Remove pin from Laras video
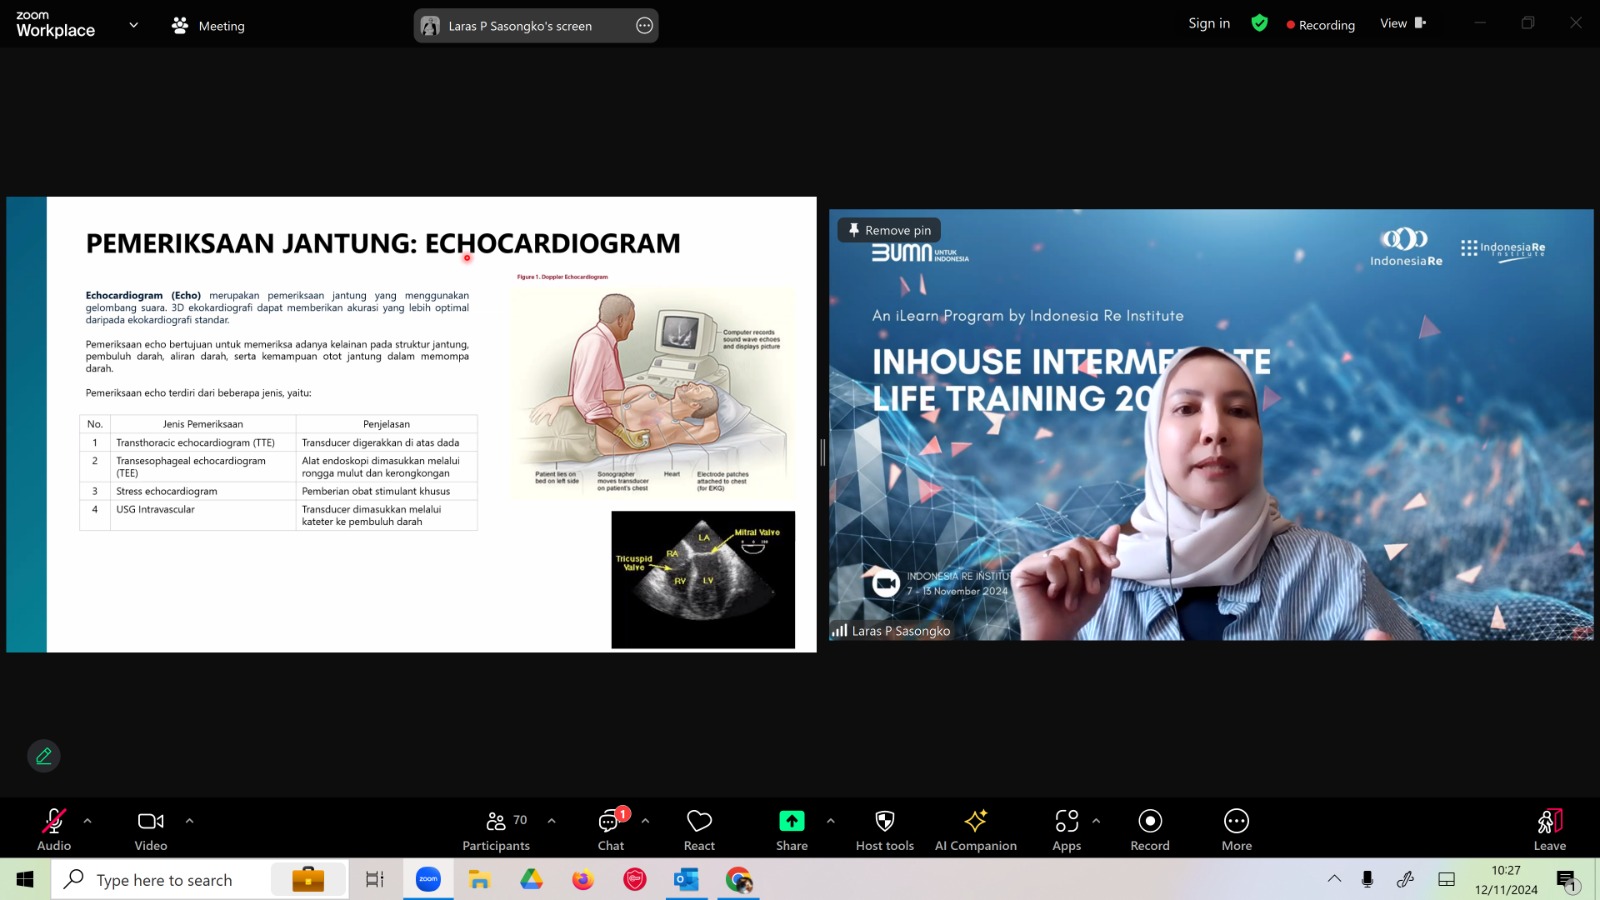The width and height of the screenshot is (1600, 900). (890, 230)
